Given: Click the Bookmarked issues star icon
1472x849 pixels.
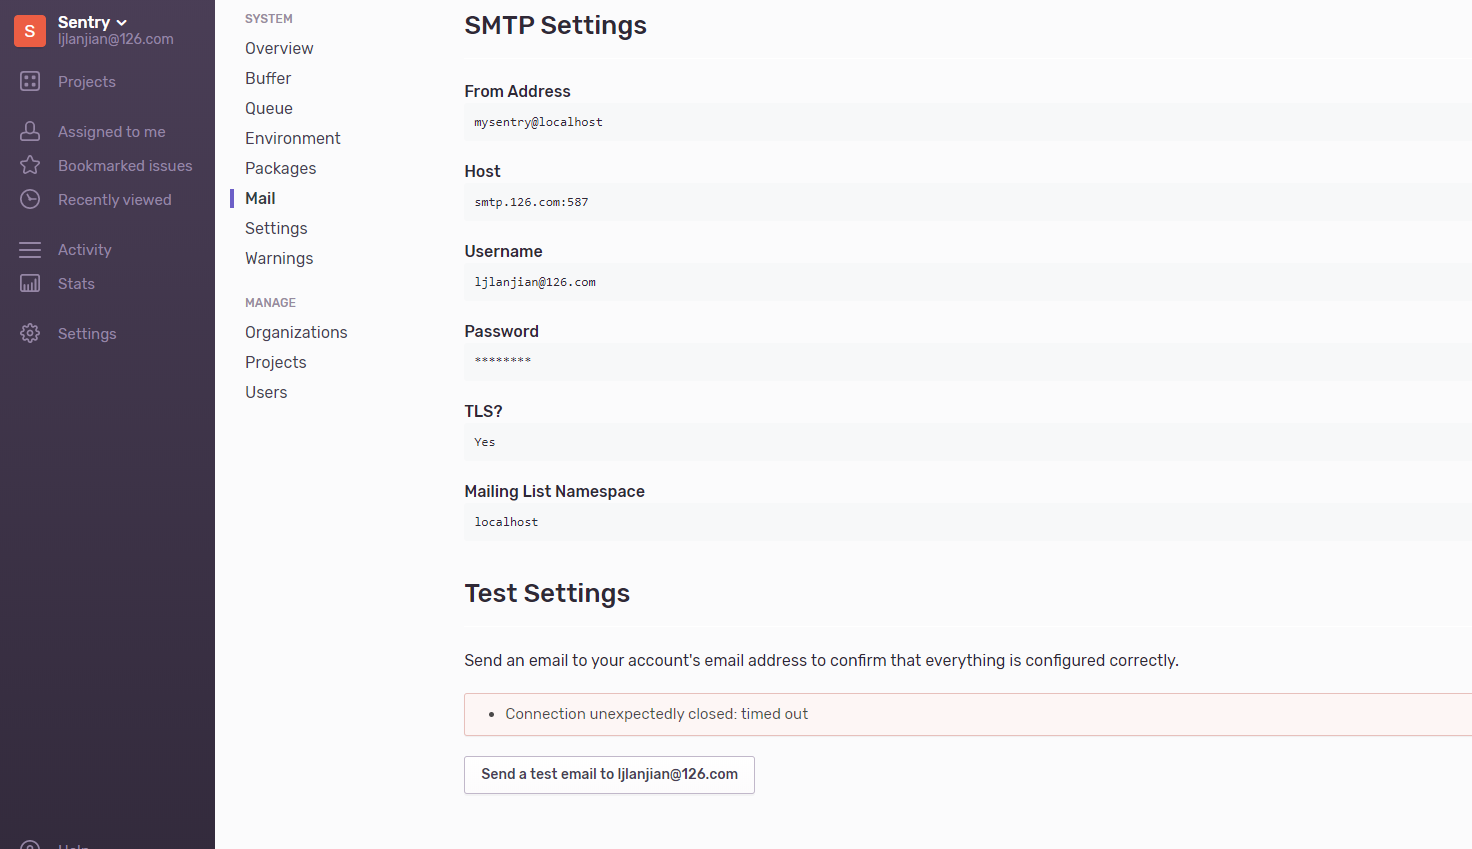Looking at the screenshot, I should (30, 165).
